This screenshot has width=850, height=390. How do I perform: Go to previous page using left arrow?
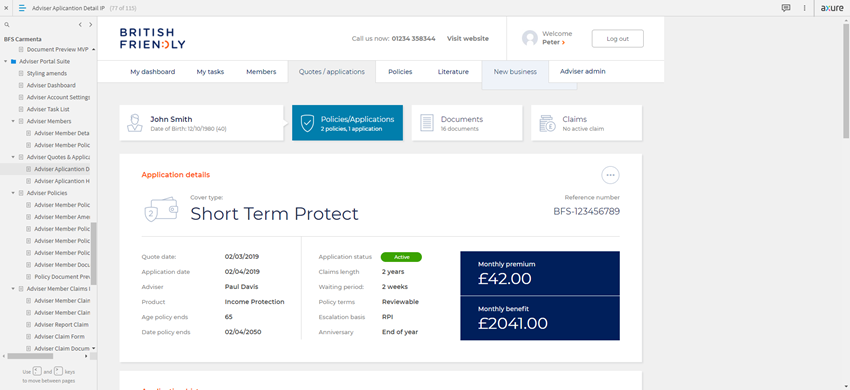click(x=80, y=25)
